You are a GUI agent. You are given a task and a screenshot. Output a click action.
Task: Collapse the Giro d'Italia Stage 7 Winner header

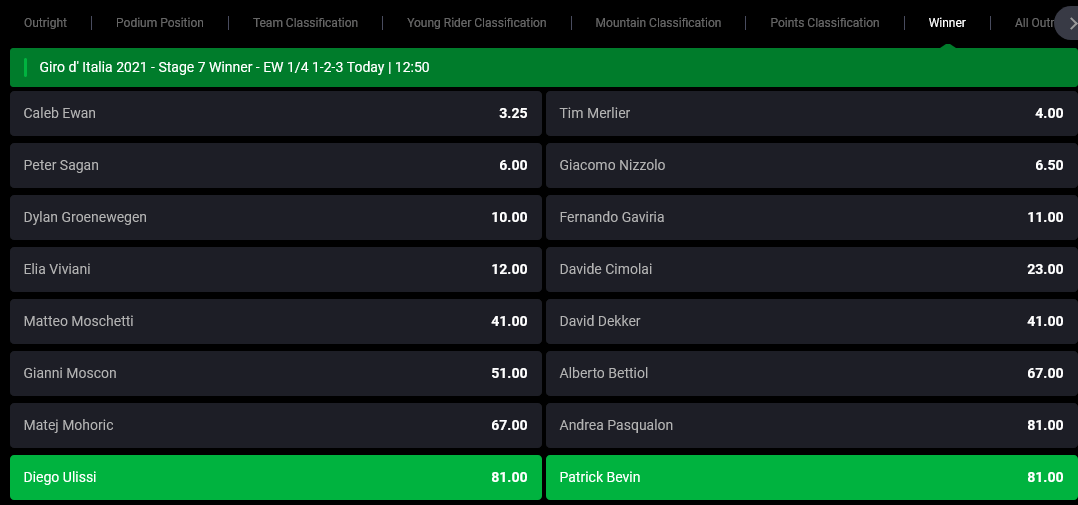[544, 67]
